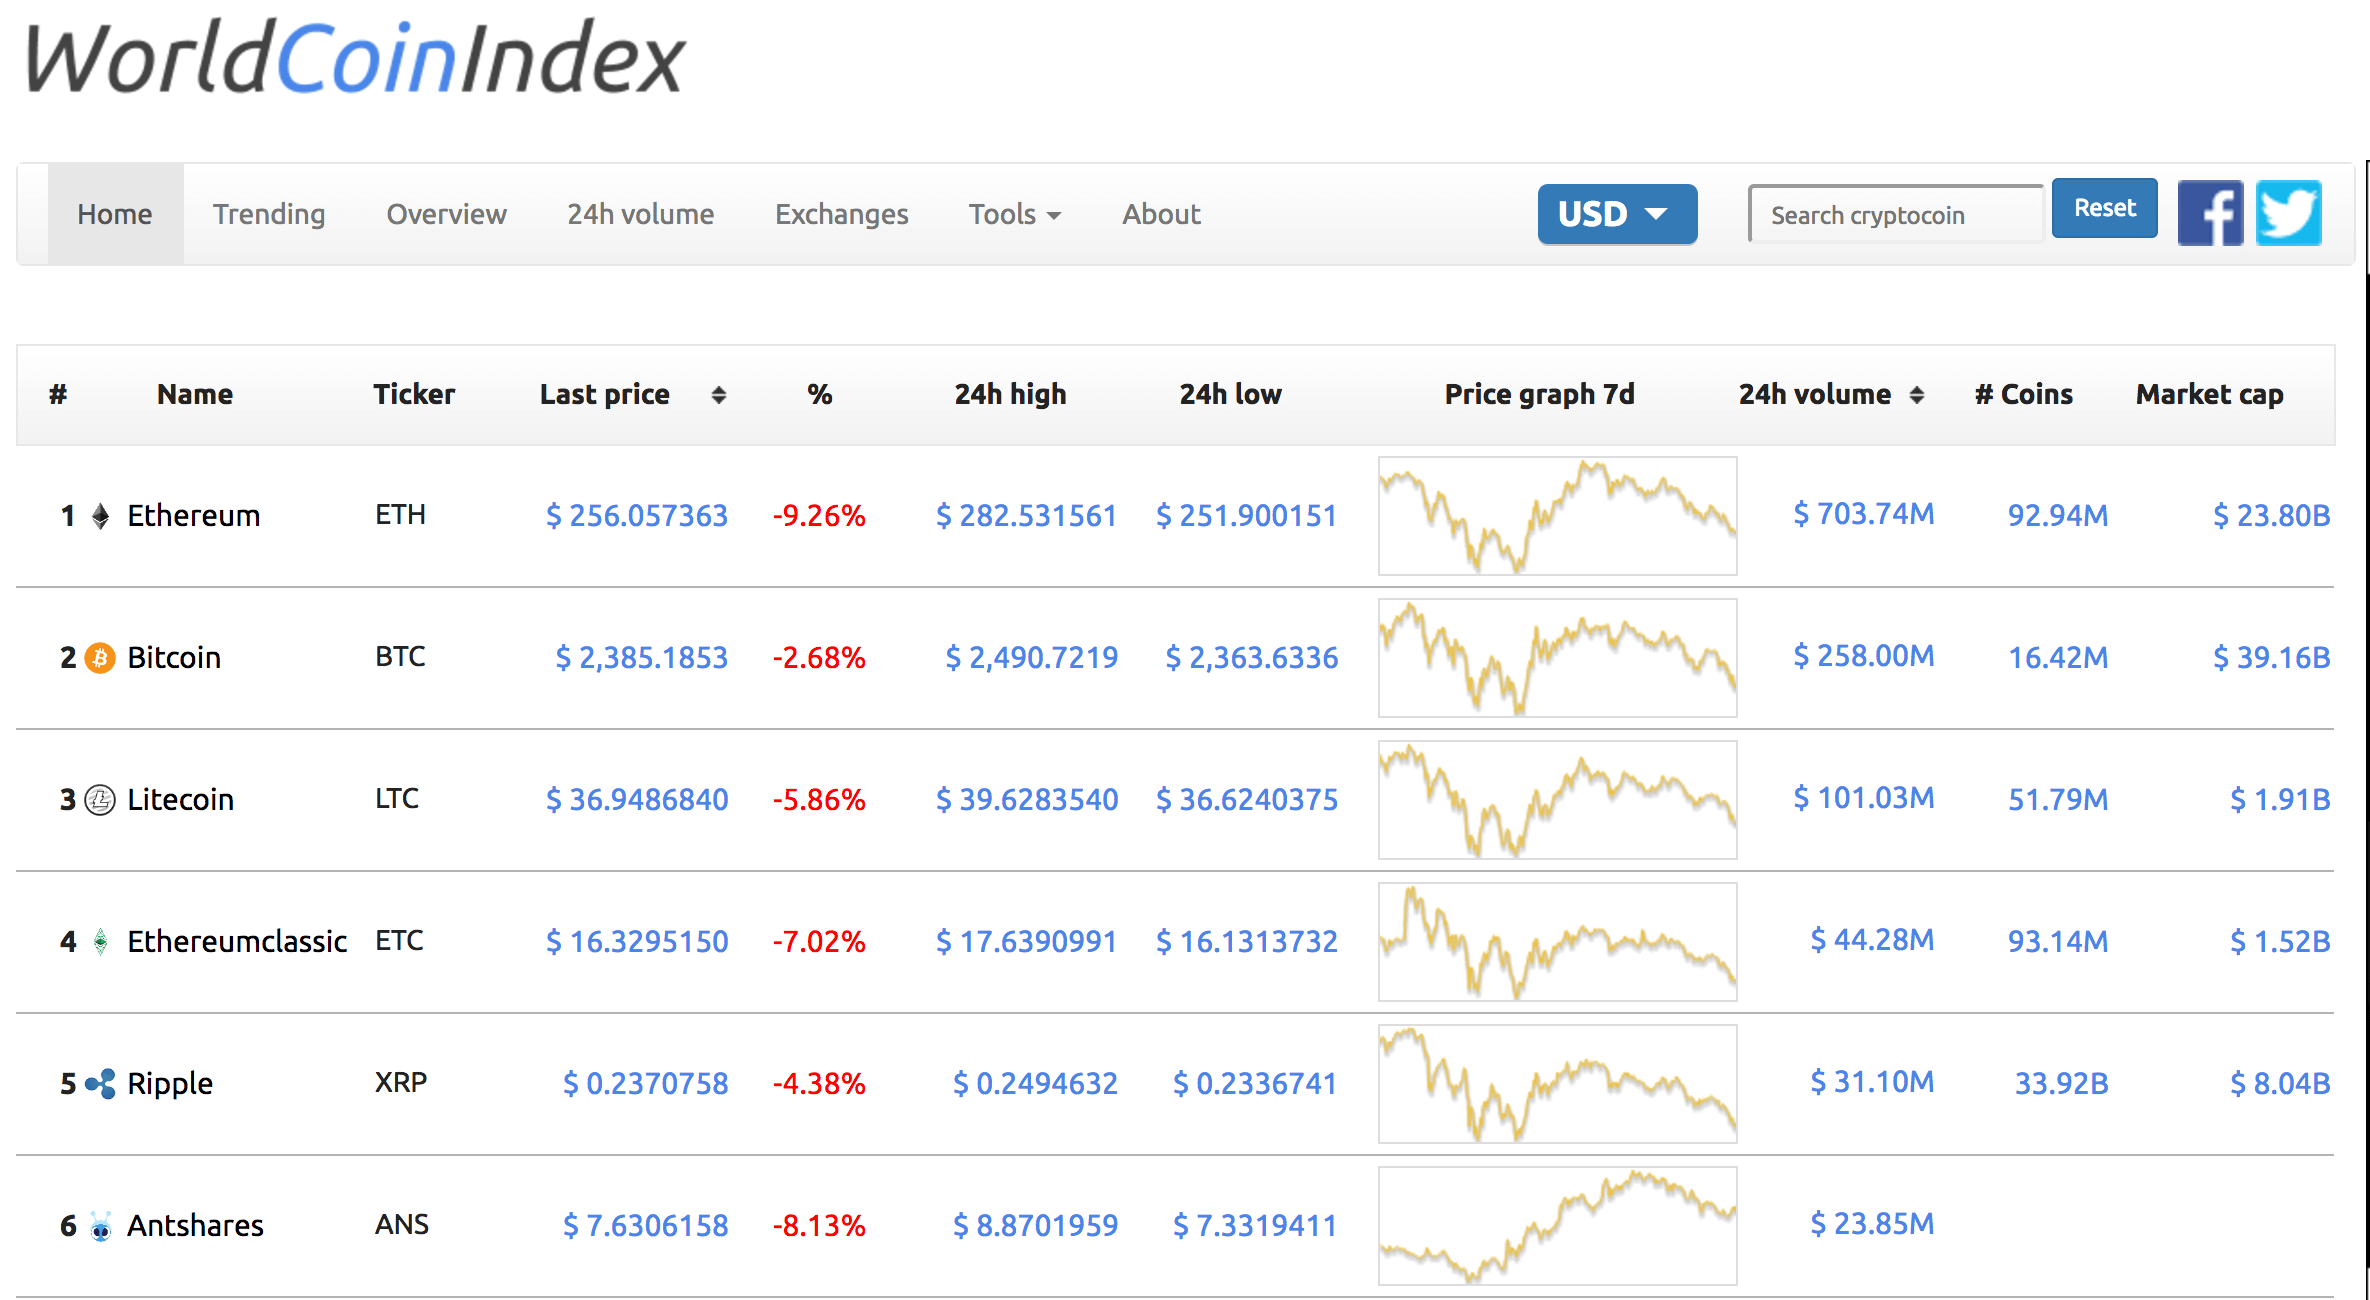Open the About page
2370x1300 pixels.
click(x=1161, y=214)
